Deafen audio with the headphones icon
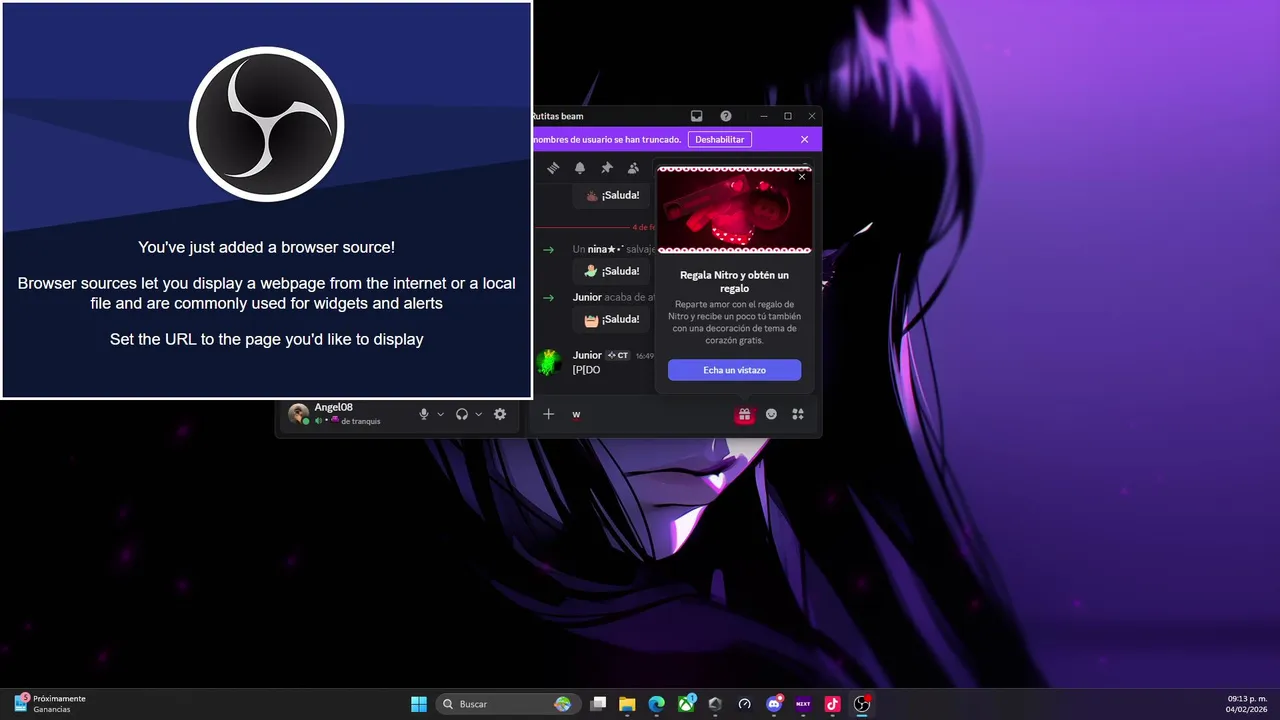The height and width of the screenshot is (720, 1280). tap(462, 414)
